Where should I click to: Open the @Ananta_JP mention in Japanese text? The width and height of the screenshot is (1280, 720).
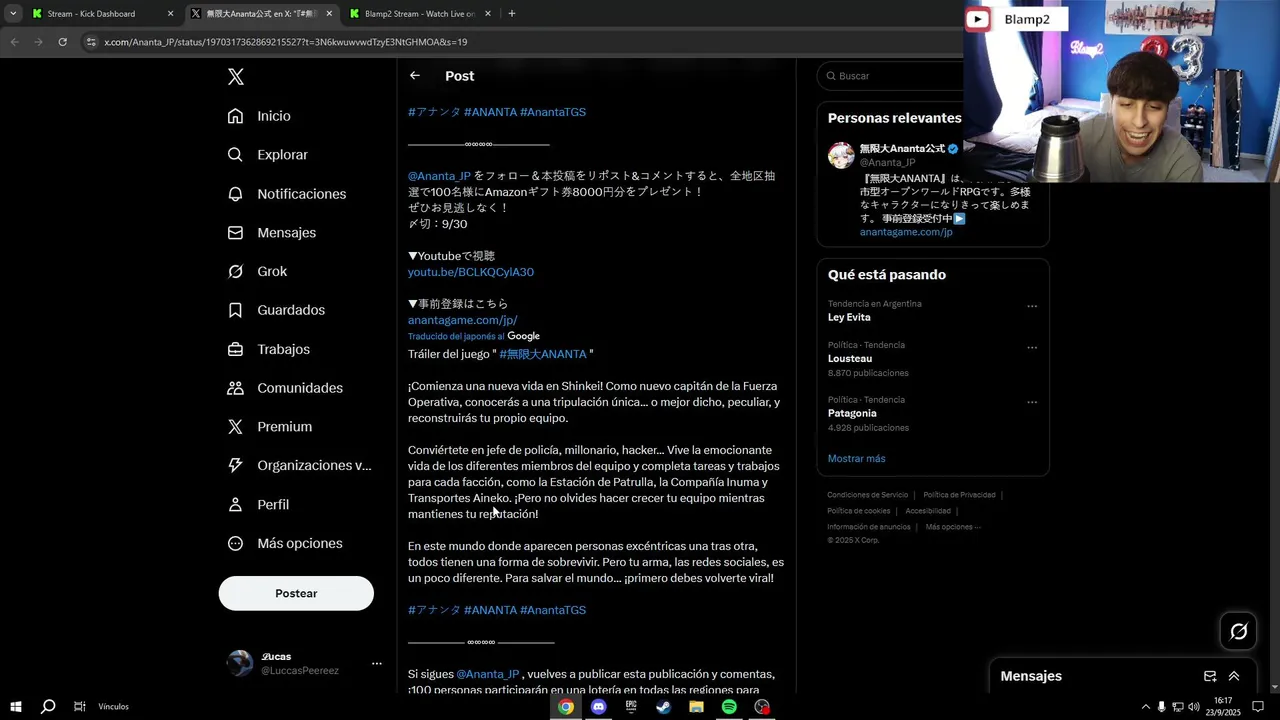pos(439,176)
